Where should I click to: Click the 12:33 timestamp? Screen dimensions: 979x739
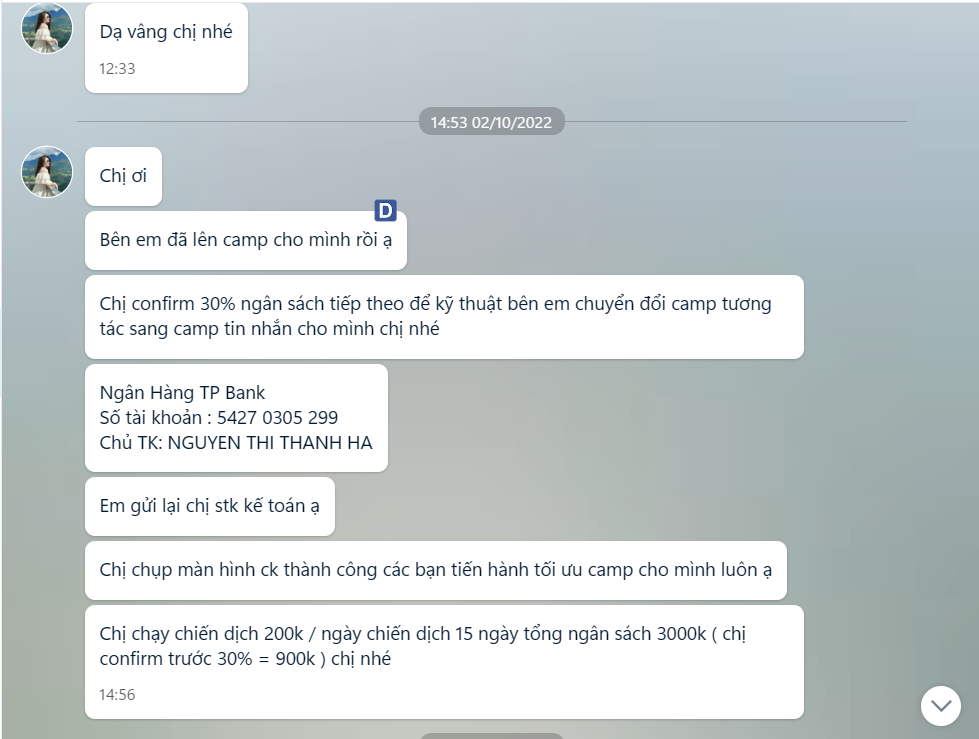(117, 69)
